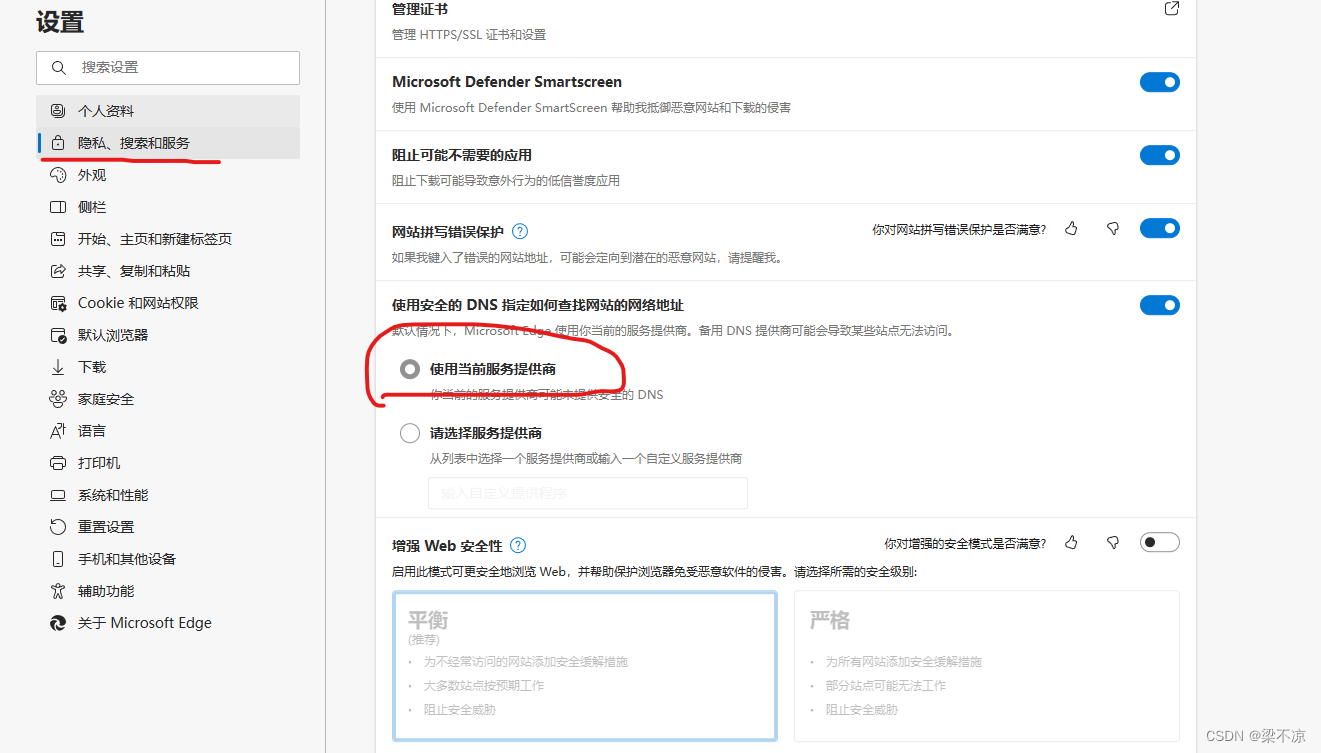Toggle off Microsoft Defender Smartscreen

point(1159,82)
